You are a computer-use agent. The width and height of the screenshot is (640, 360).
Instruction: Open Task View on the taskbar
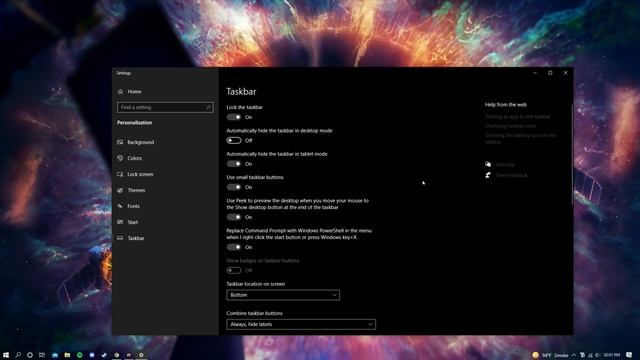pyautogui.click(x=42, y=355)
